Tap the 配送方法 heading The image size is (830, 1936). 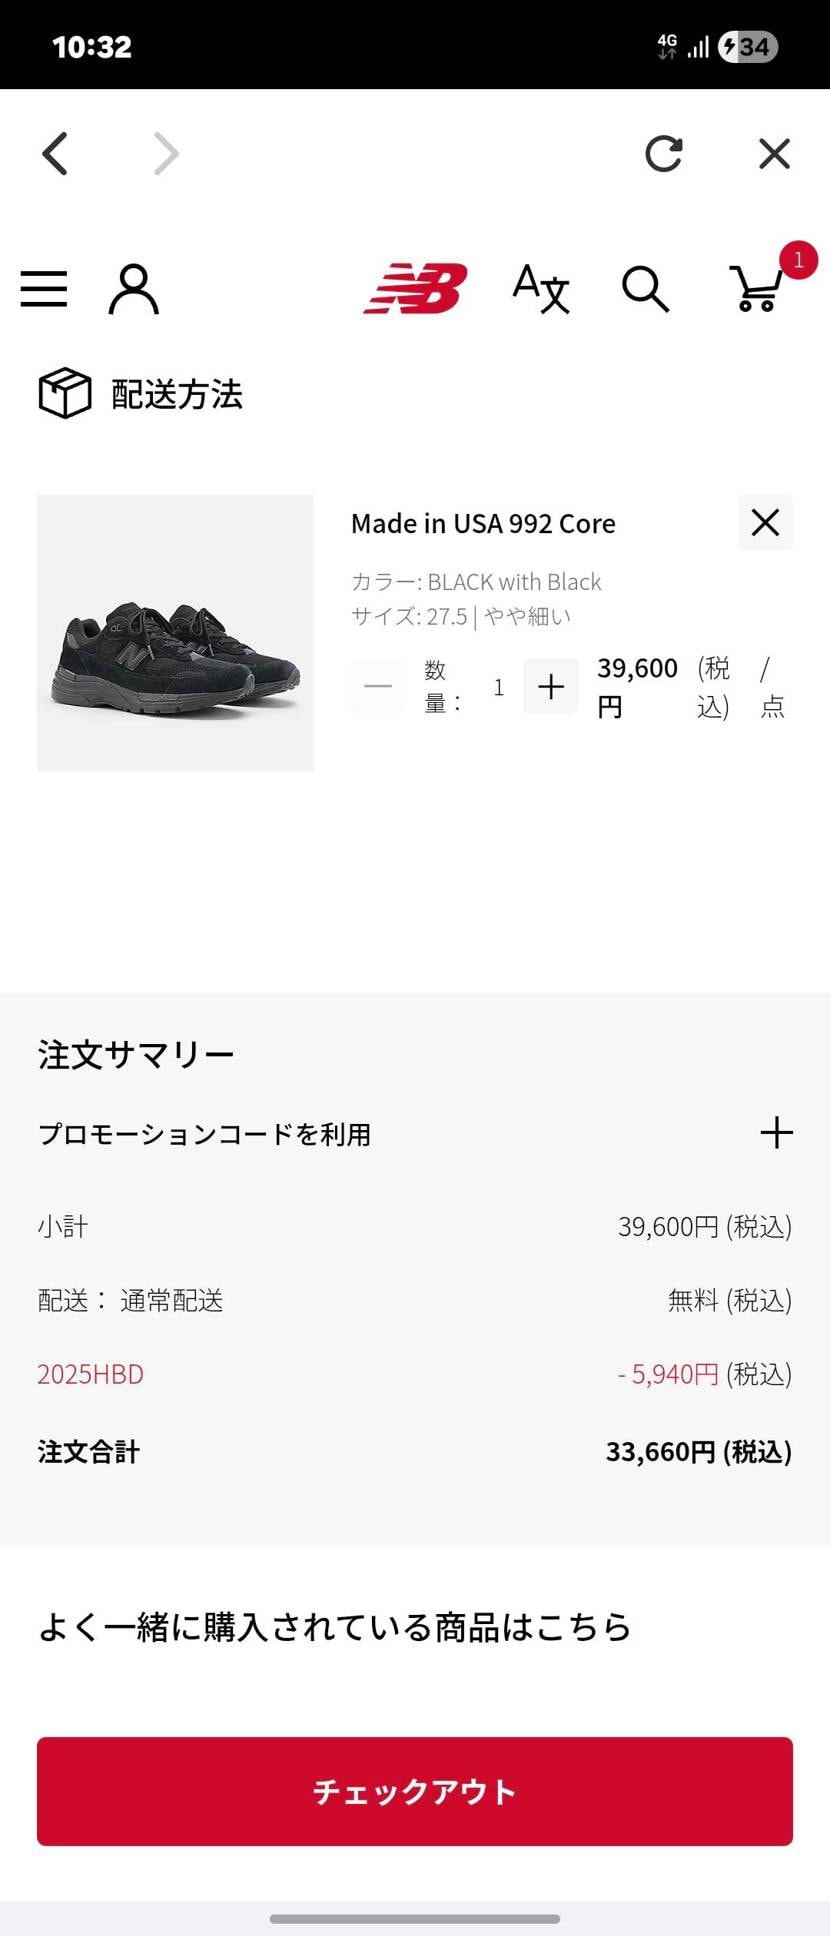click(x=177, y=394)
